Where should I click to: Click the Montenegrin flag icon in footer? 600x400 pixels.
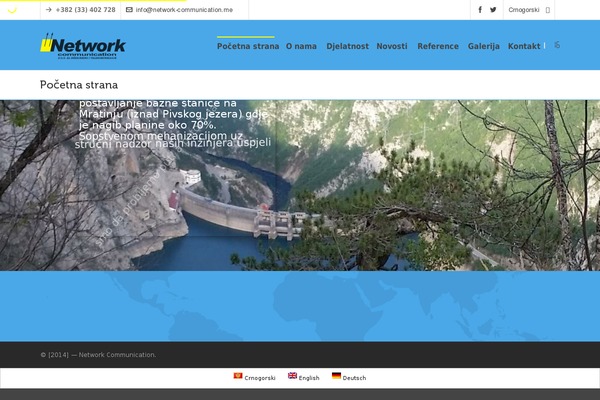[x=238, y=376]
